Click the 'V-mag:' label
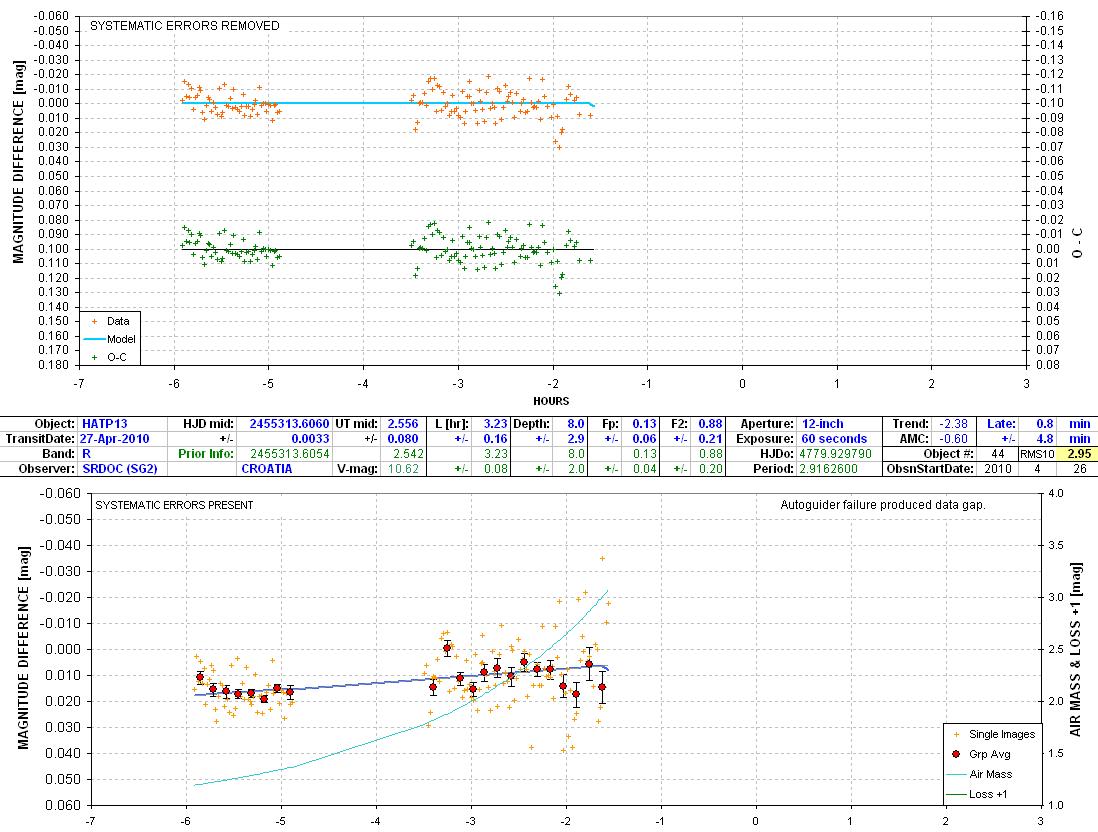This screenshot has height=832, width=1098. coord(358,469)
